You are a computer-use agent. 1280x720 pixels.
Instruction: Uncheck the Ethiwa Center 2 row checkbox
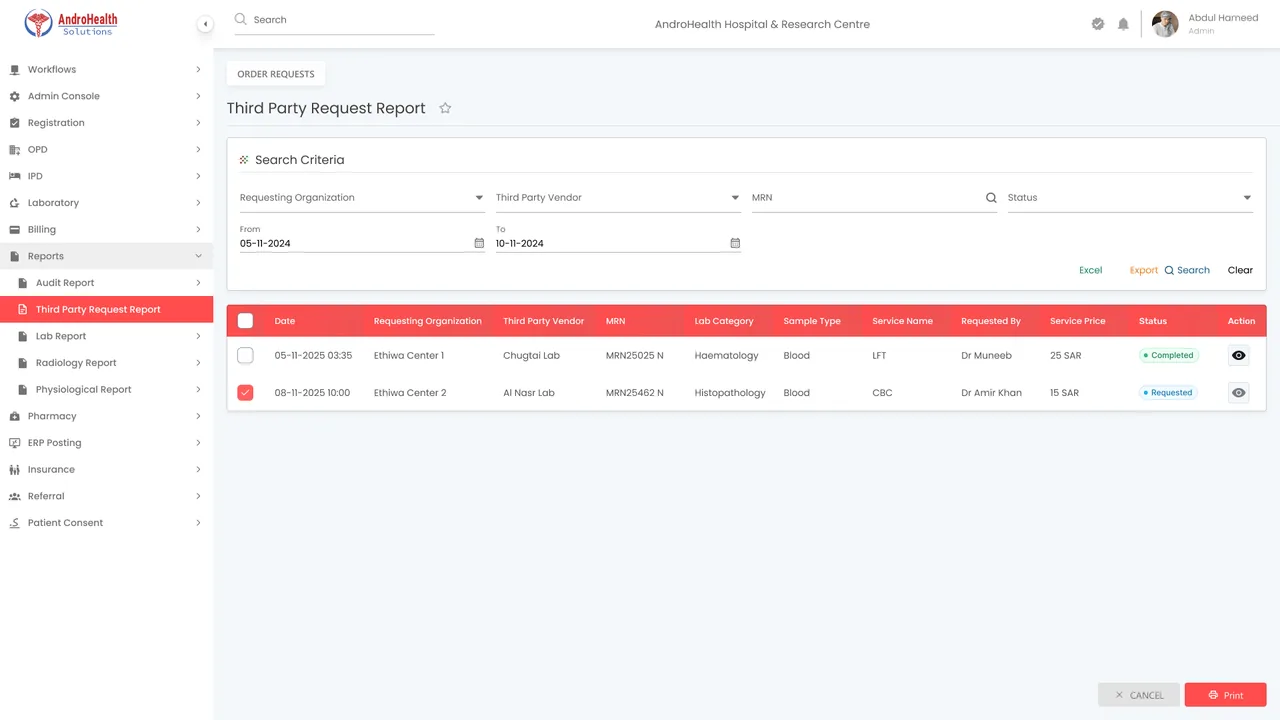[245, 393]
